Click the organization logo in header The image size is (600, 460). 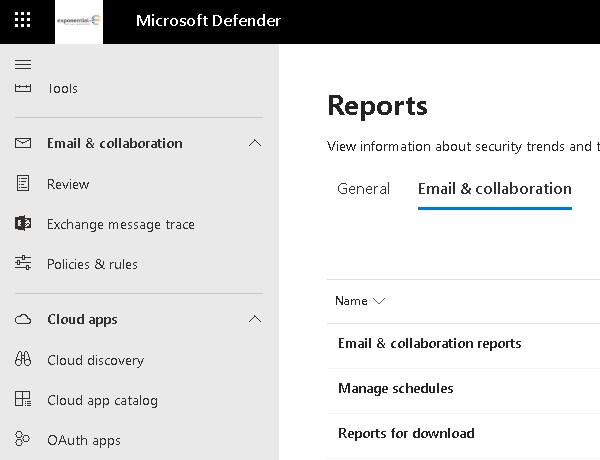(79, 21)
